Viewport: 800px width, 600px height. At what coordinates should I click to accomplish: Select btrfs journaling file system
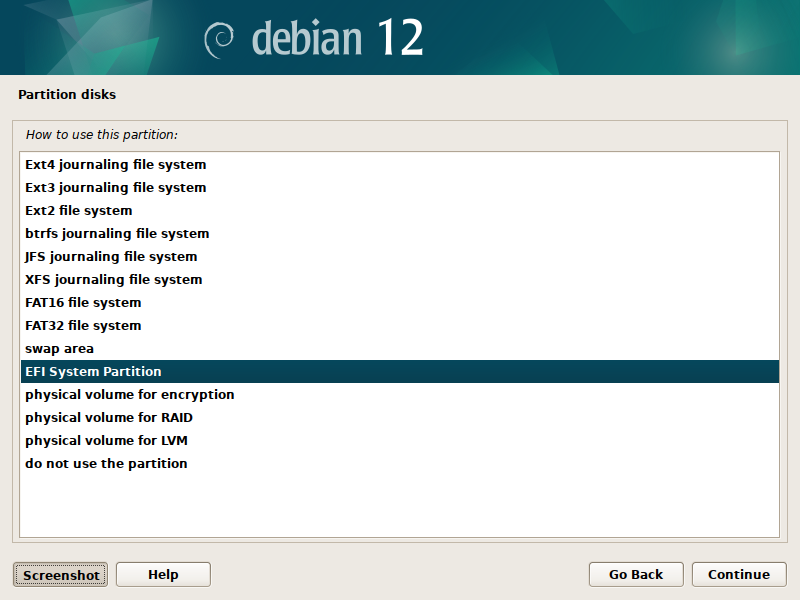(399, 234)
